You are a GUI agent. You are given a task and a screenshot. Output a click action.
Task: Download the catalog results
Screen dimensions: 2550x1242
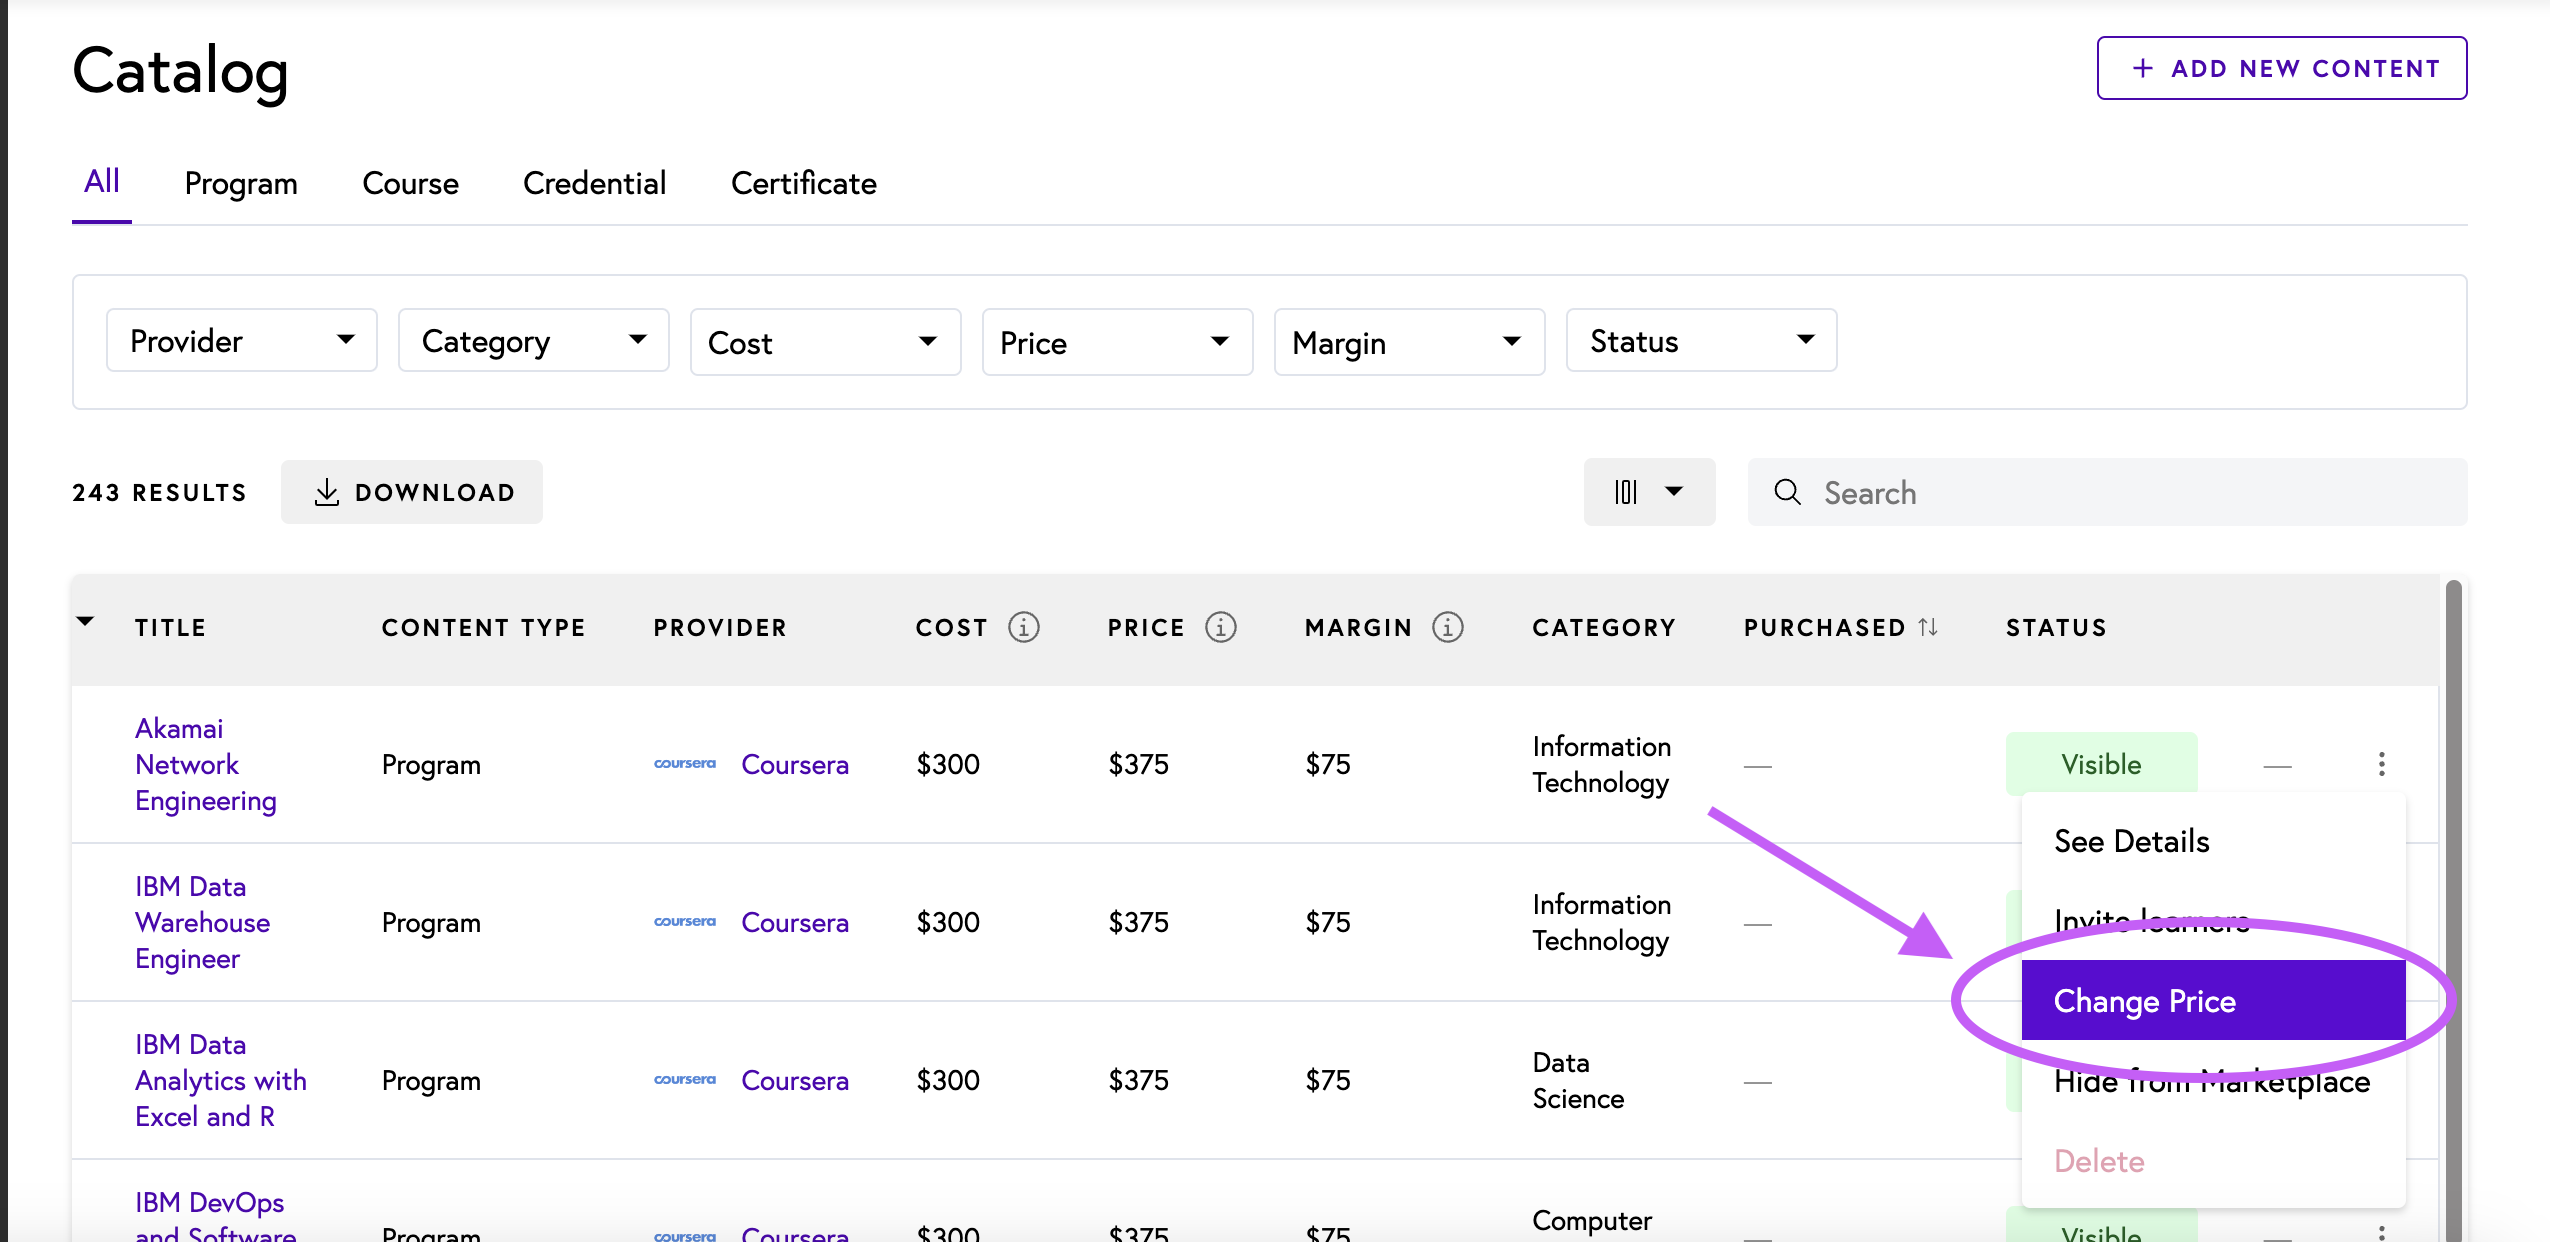(411, 492)
